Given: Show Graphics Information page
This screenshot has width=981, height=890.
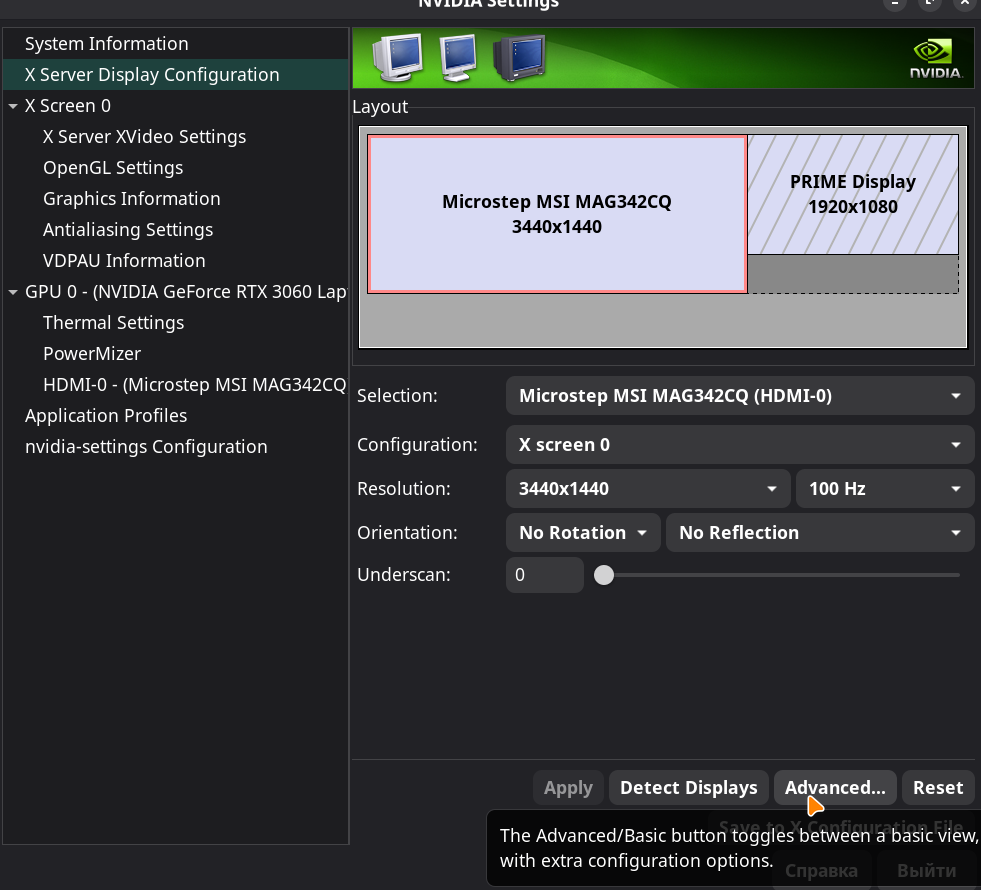Looking at the screenshot, I should 131,199.
